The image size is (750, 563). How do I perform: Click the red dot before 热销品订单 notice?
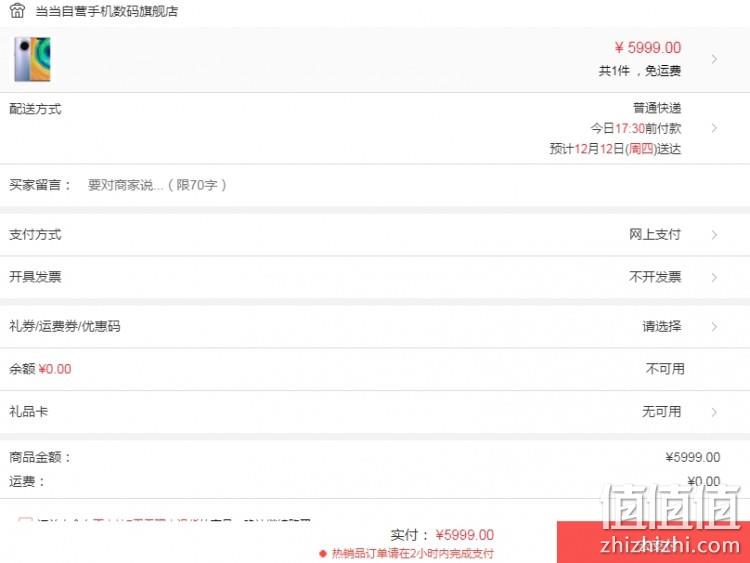323,553
